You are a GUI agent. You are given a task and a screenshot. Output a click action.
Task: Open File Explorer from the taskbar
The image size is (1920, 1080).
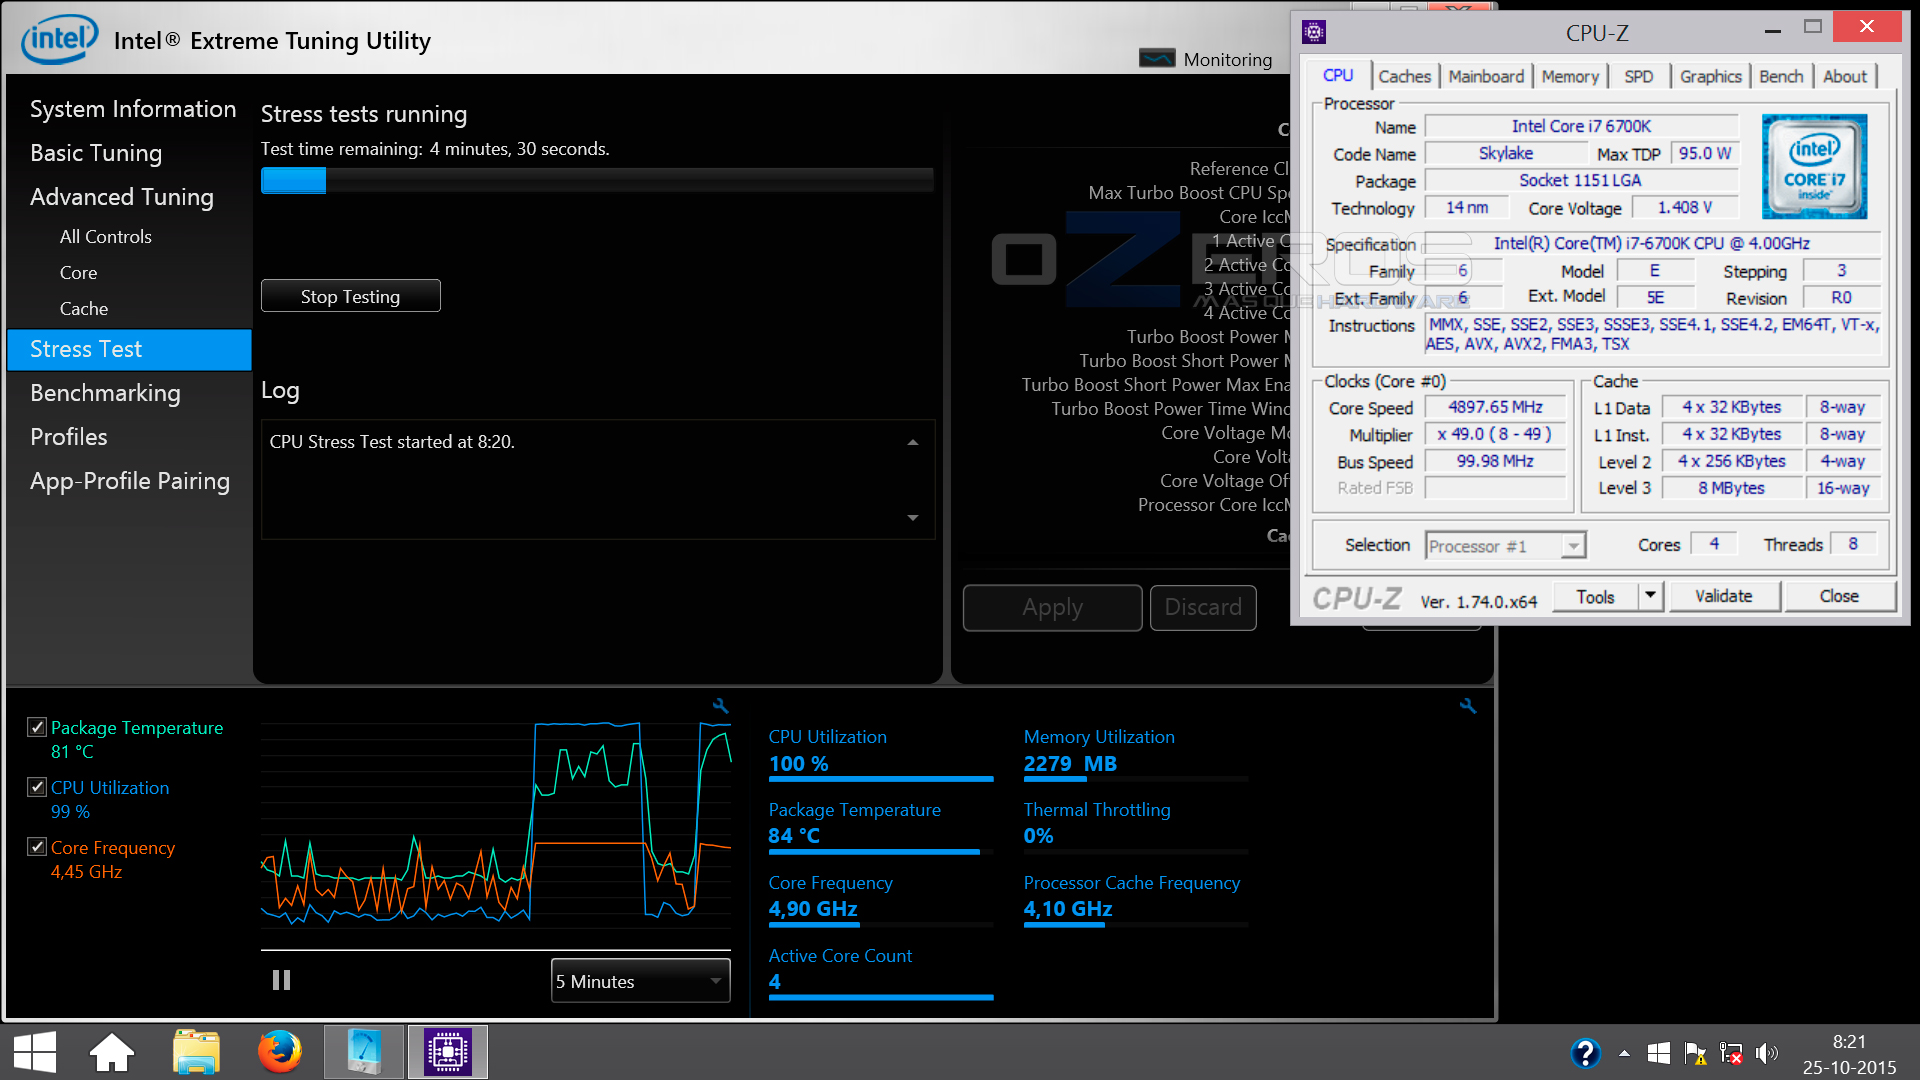[196, 1052]
